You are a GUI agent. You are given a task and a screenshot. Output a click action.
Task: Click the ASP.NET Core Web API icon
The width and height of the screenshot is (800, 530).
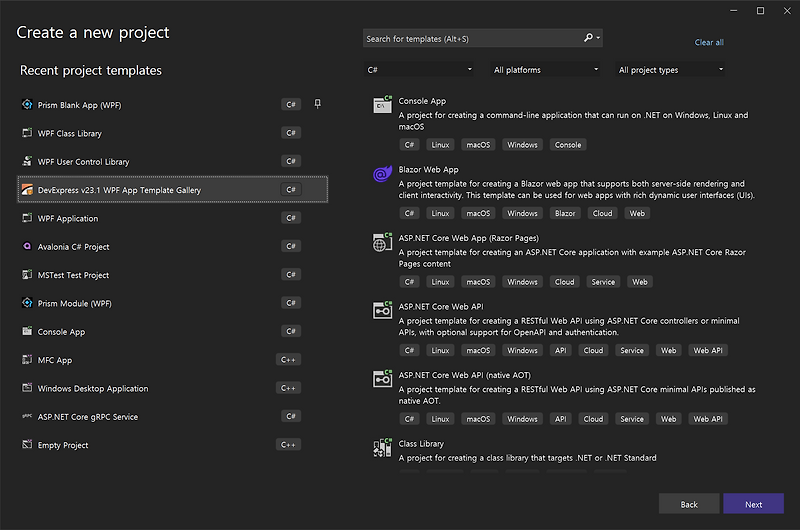382,310
